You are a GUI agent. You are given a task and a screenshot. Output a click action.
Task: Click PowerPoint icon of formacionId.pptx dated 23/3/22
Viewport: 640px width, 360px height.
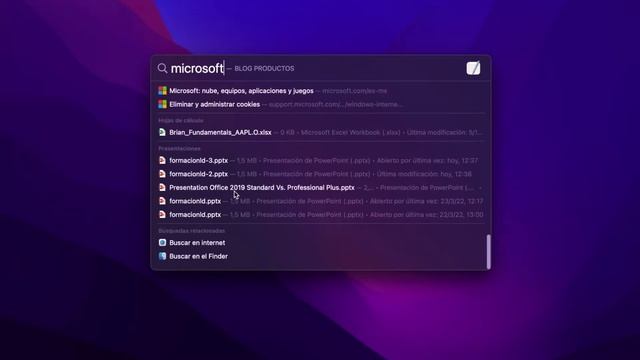162,201
